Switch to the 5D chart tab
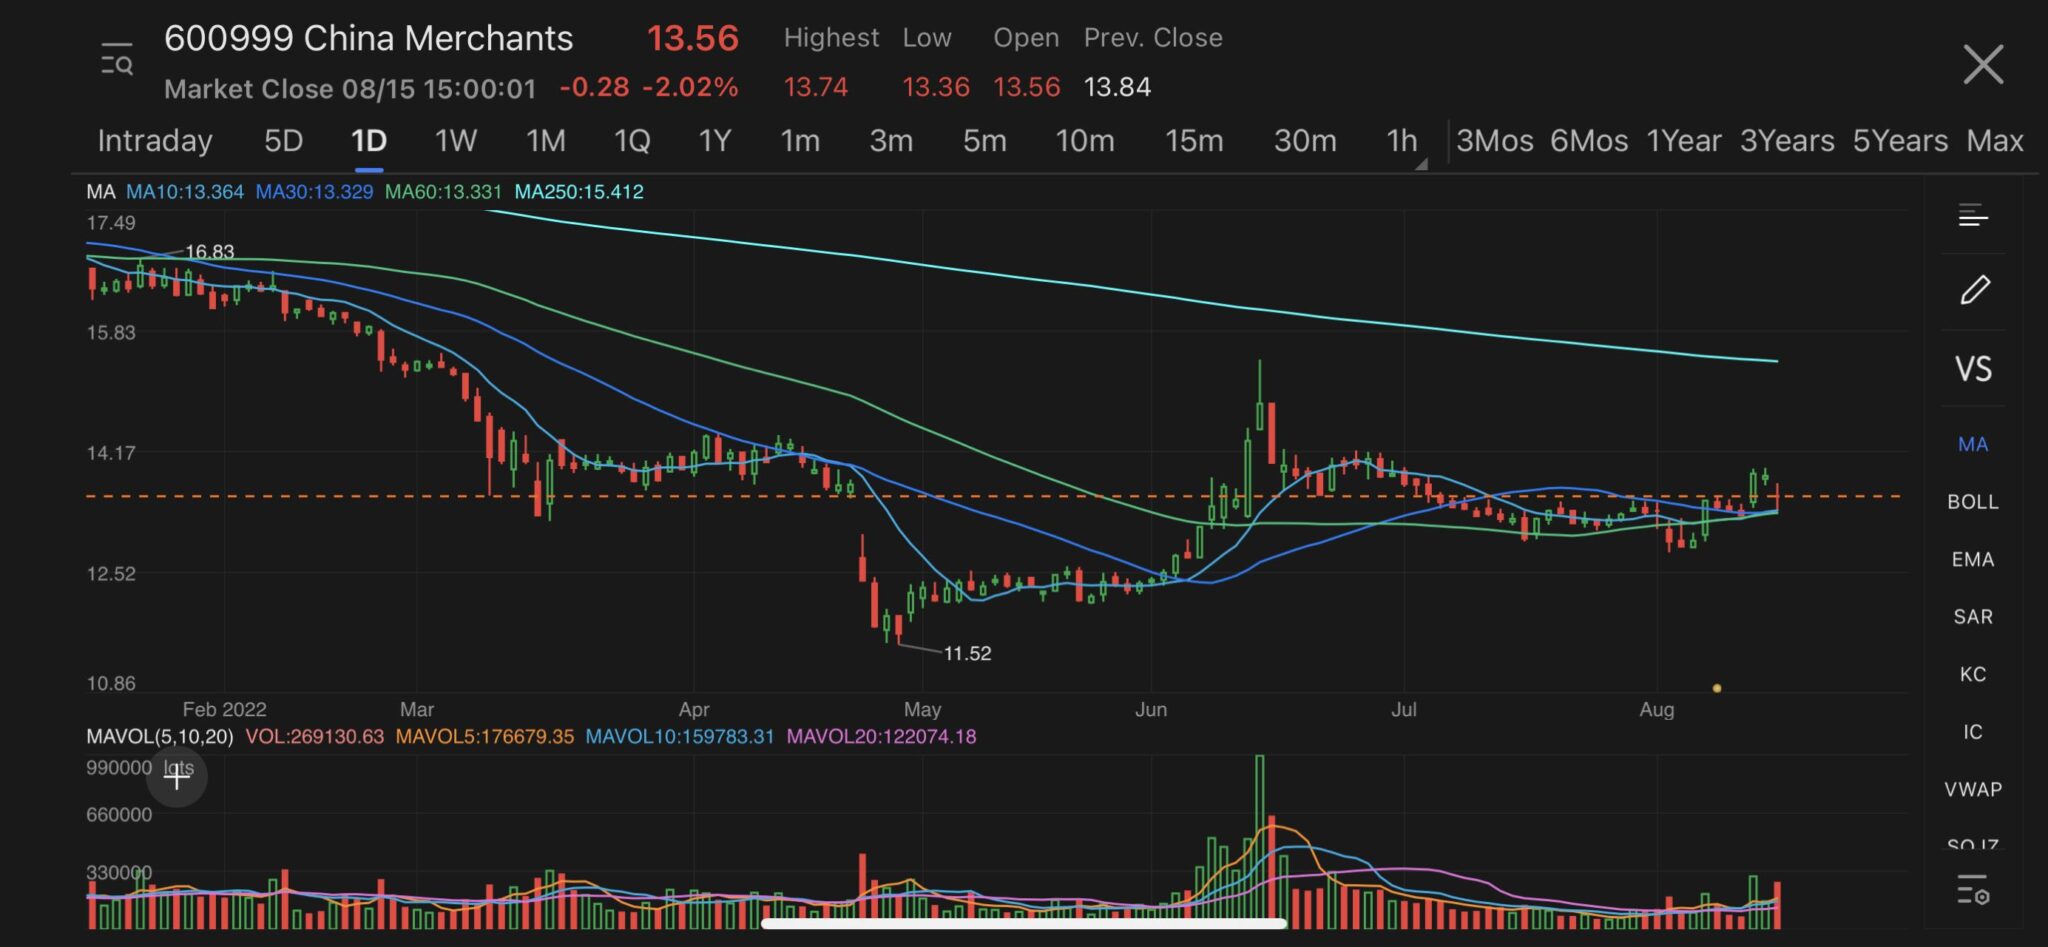 pos(283,141)
